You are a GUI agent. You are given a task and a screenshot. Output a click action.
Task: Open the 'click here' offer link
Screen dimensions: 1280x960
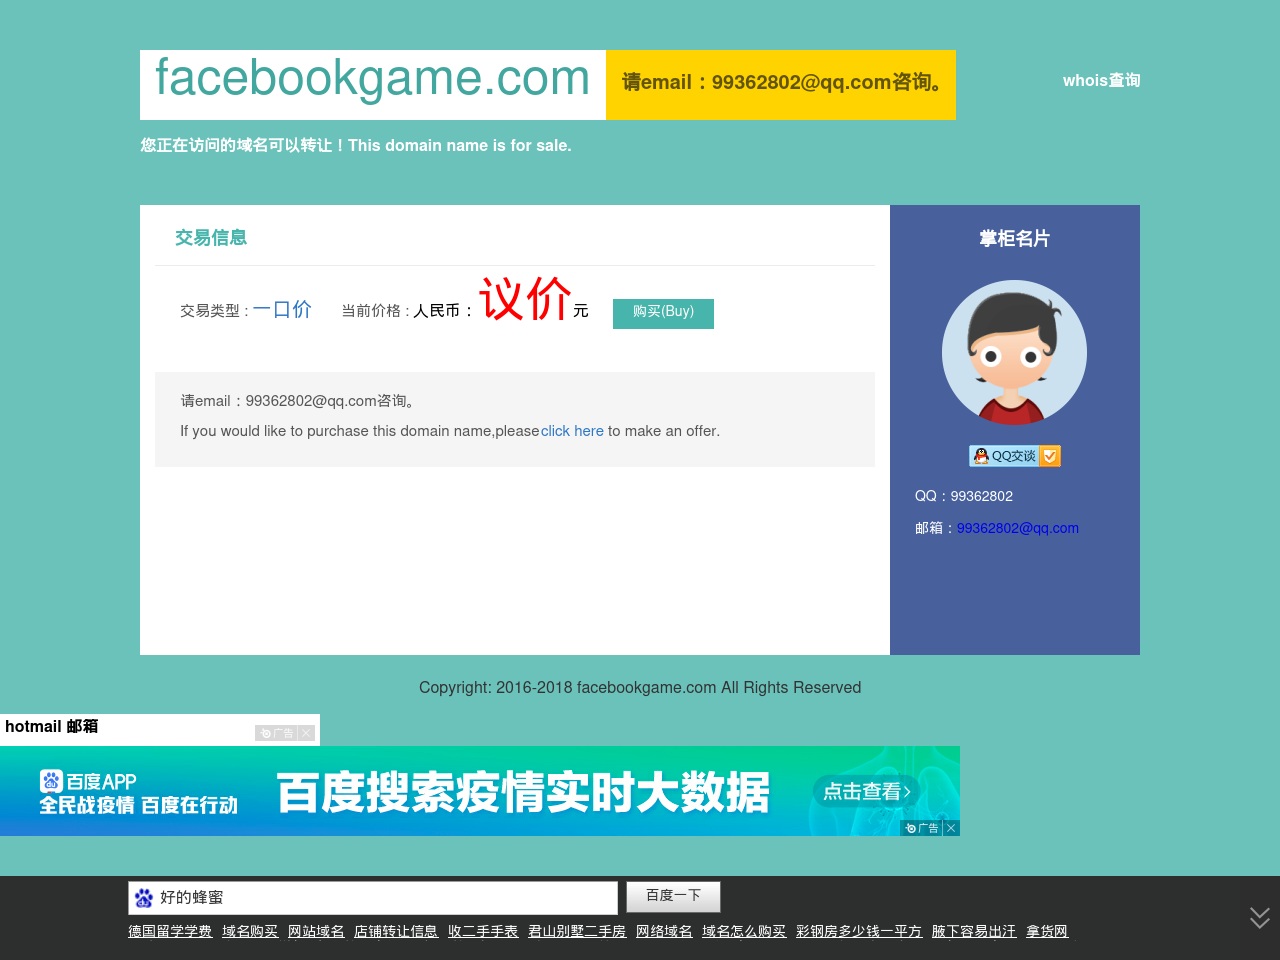coord(572,431)
